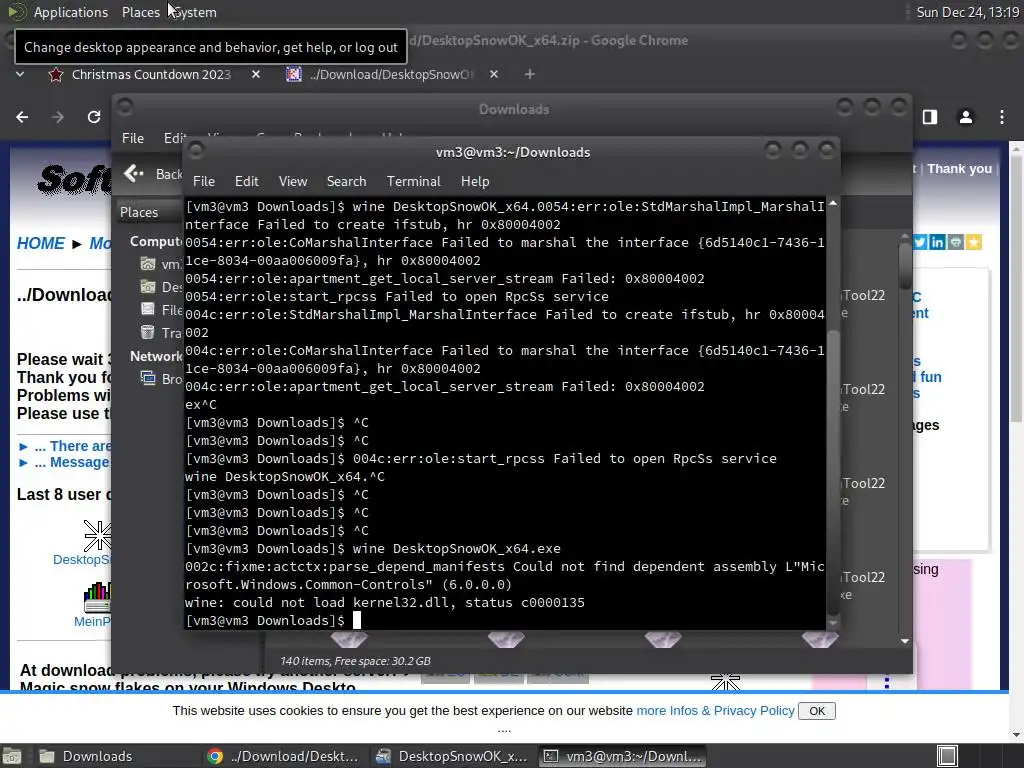The width and height of the screenshot is (1024, 768).
Task: Click the HOME link on webpage
Action: point(40,244)
